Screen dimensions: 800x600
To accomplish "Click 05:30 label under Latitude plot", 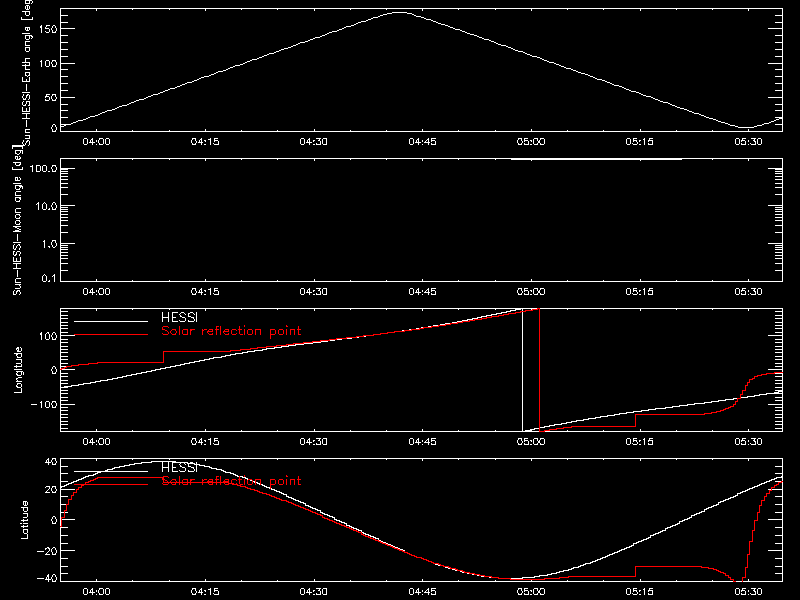I will coord(748,591).
